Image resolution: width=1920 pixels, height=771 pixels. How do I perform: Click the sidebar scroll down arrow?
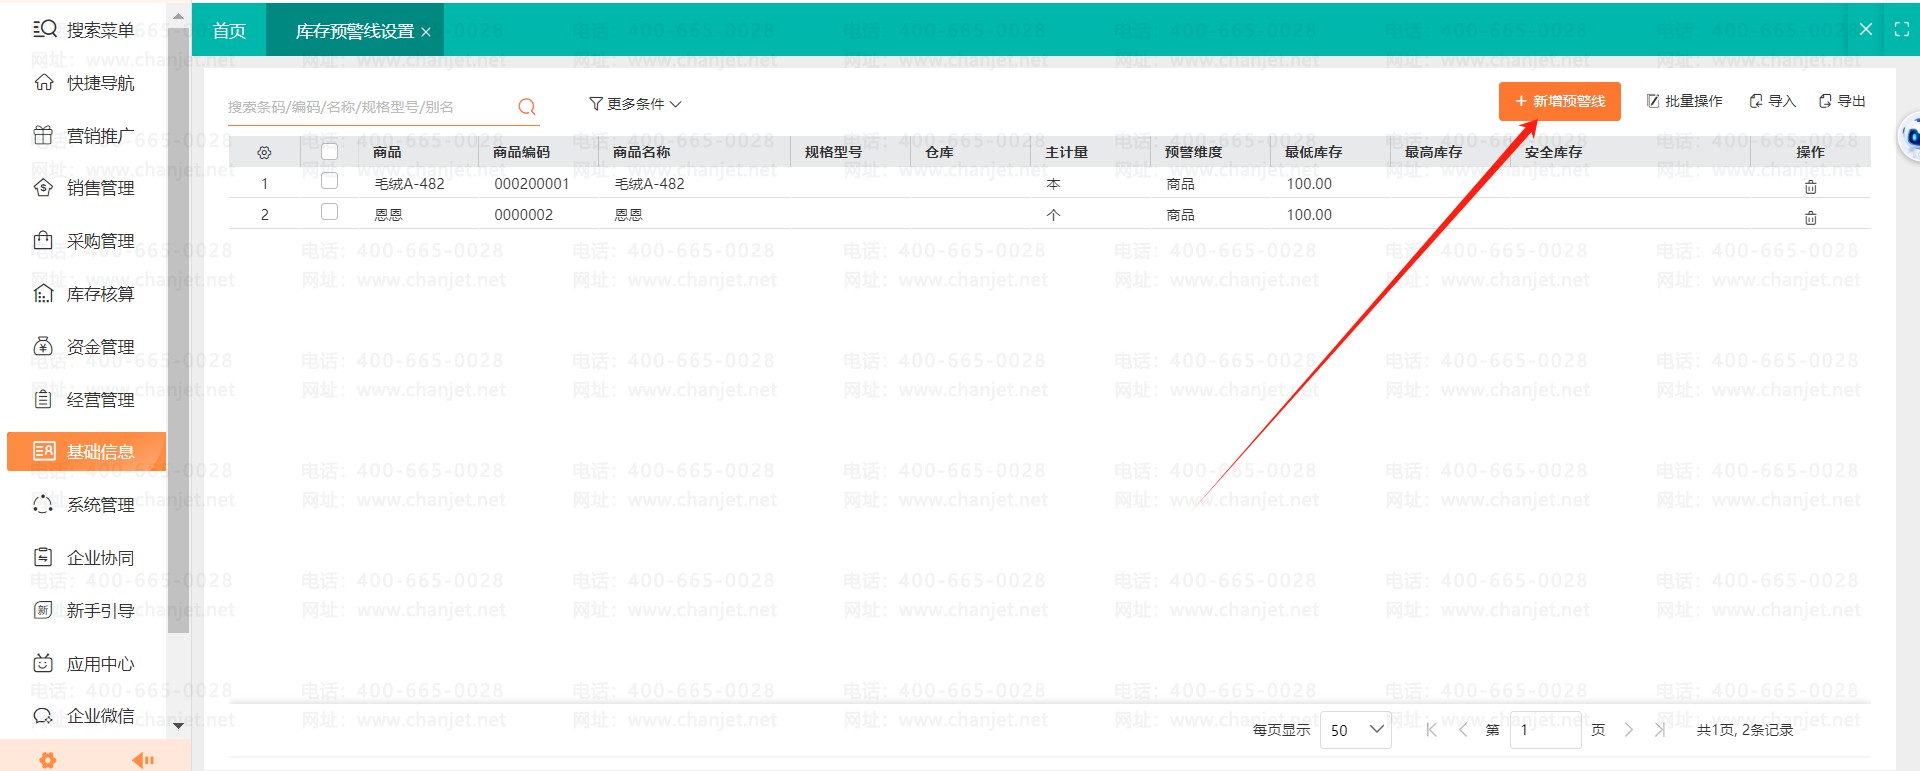pyautogui.click(x=178, y=726)
